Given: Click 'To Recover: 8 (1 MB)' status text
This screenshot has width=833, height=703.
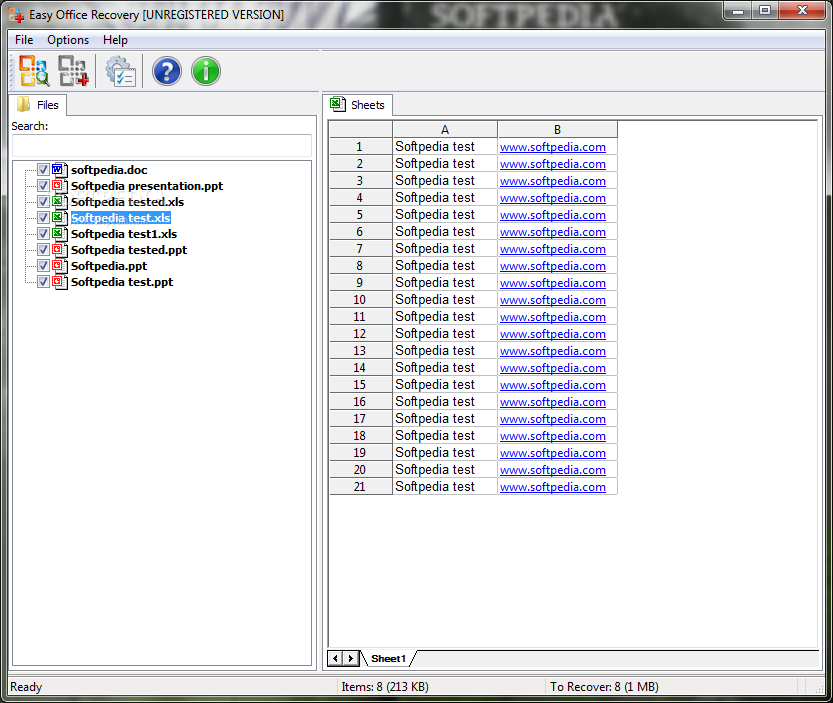Looking at the screenshot, I should click(x=604, y=687).
